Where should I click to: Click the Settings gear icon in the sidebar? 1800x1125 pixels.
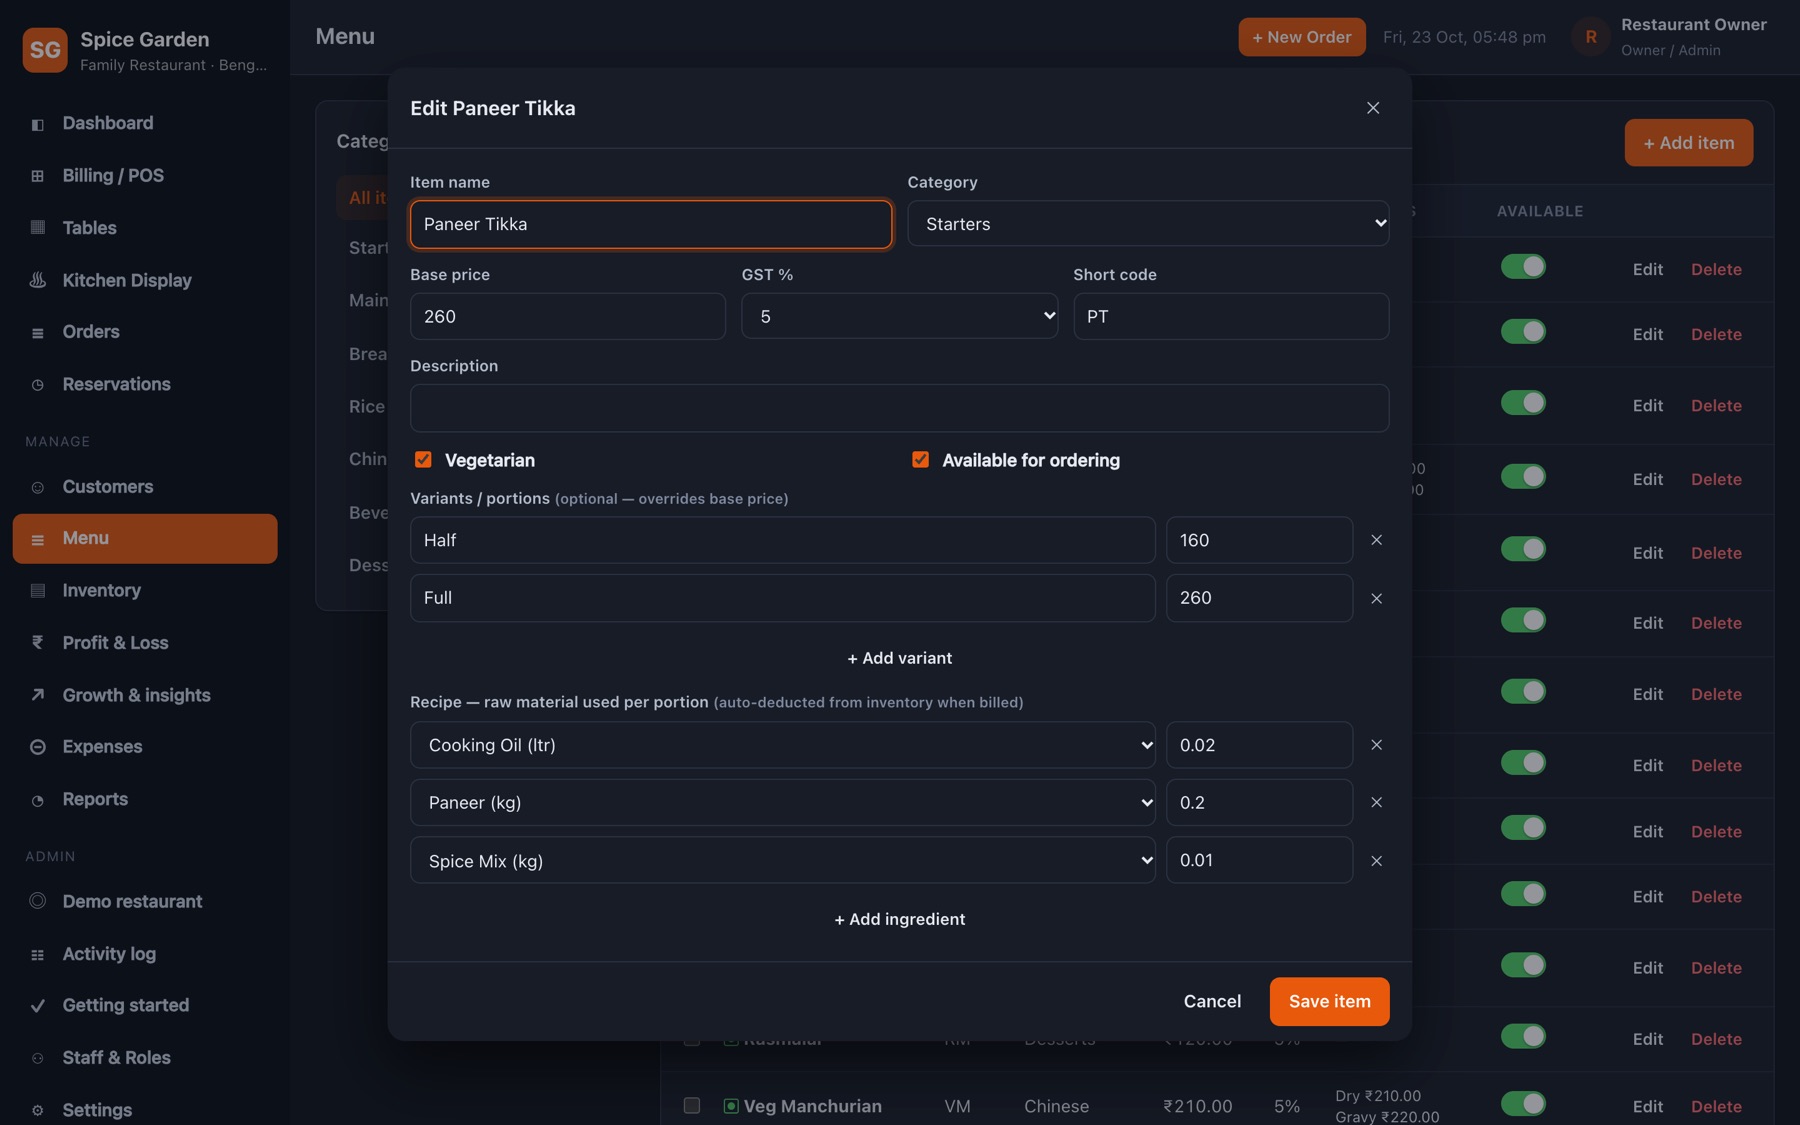click(x=38, y=1110)
